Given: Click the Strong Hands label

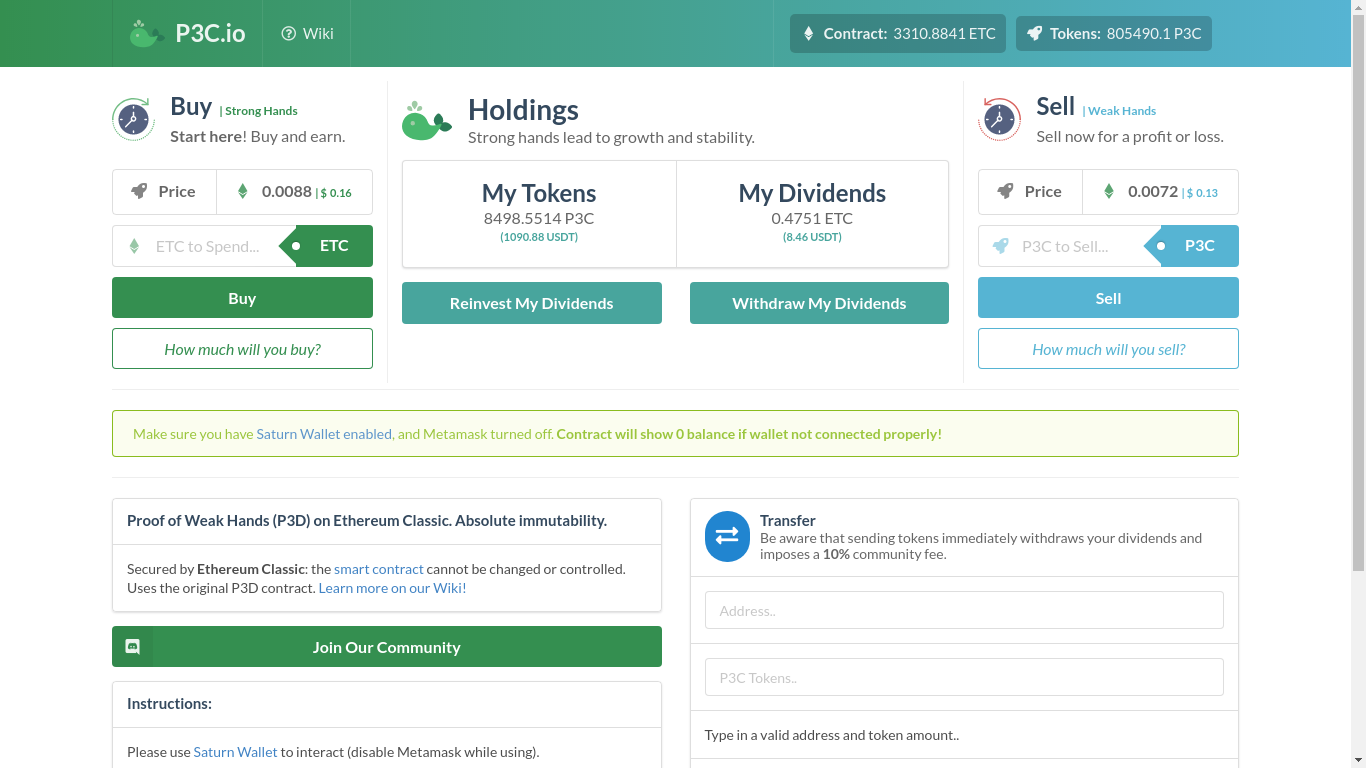Looking at the screenshot, I should (261, 111).
